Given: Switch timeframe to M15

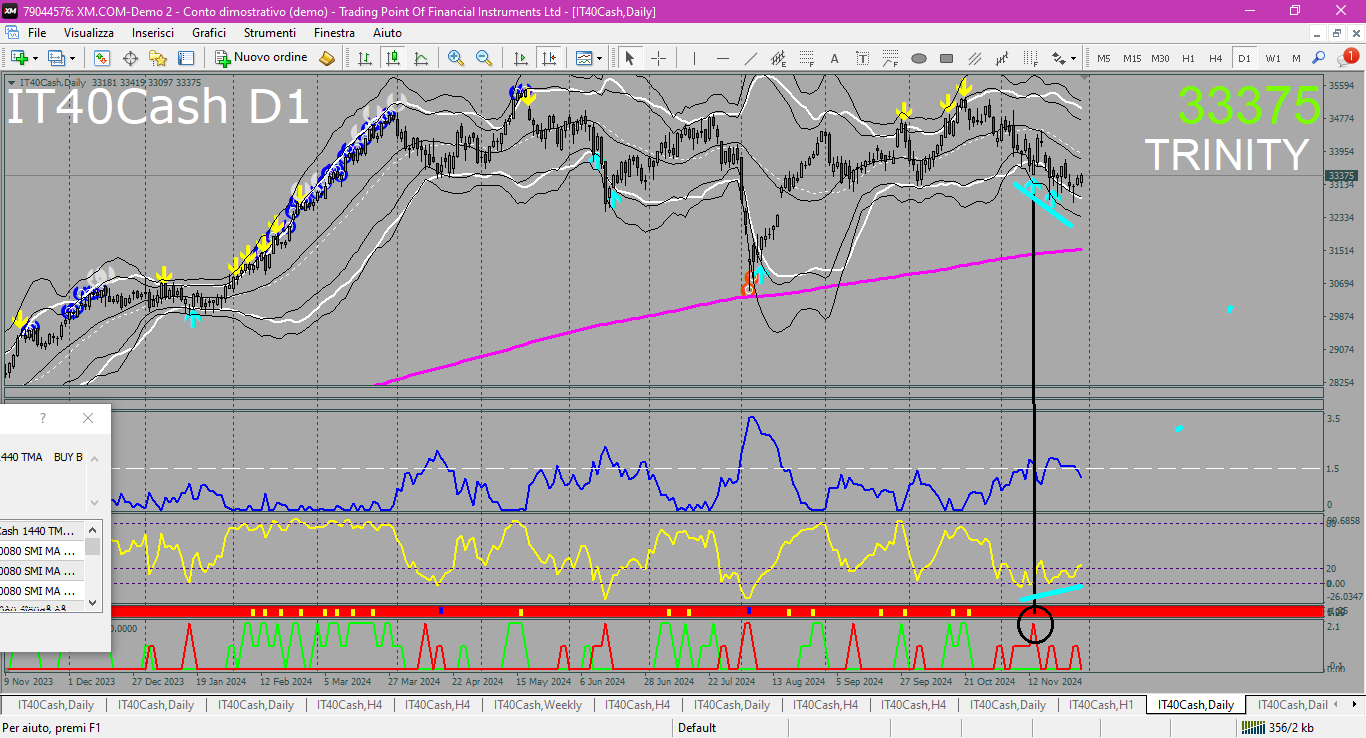Looking at the screenshot, I should [x=1132, y=58].
